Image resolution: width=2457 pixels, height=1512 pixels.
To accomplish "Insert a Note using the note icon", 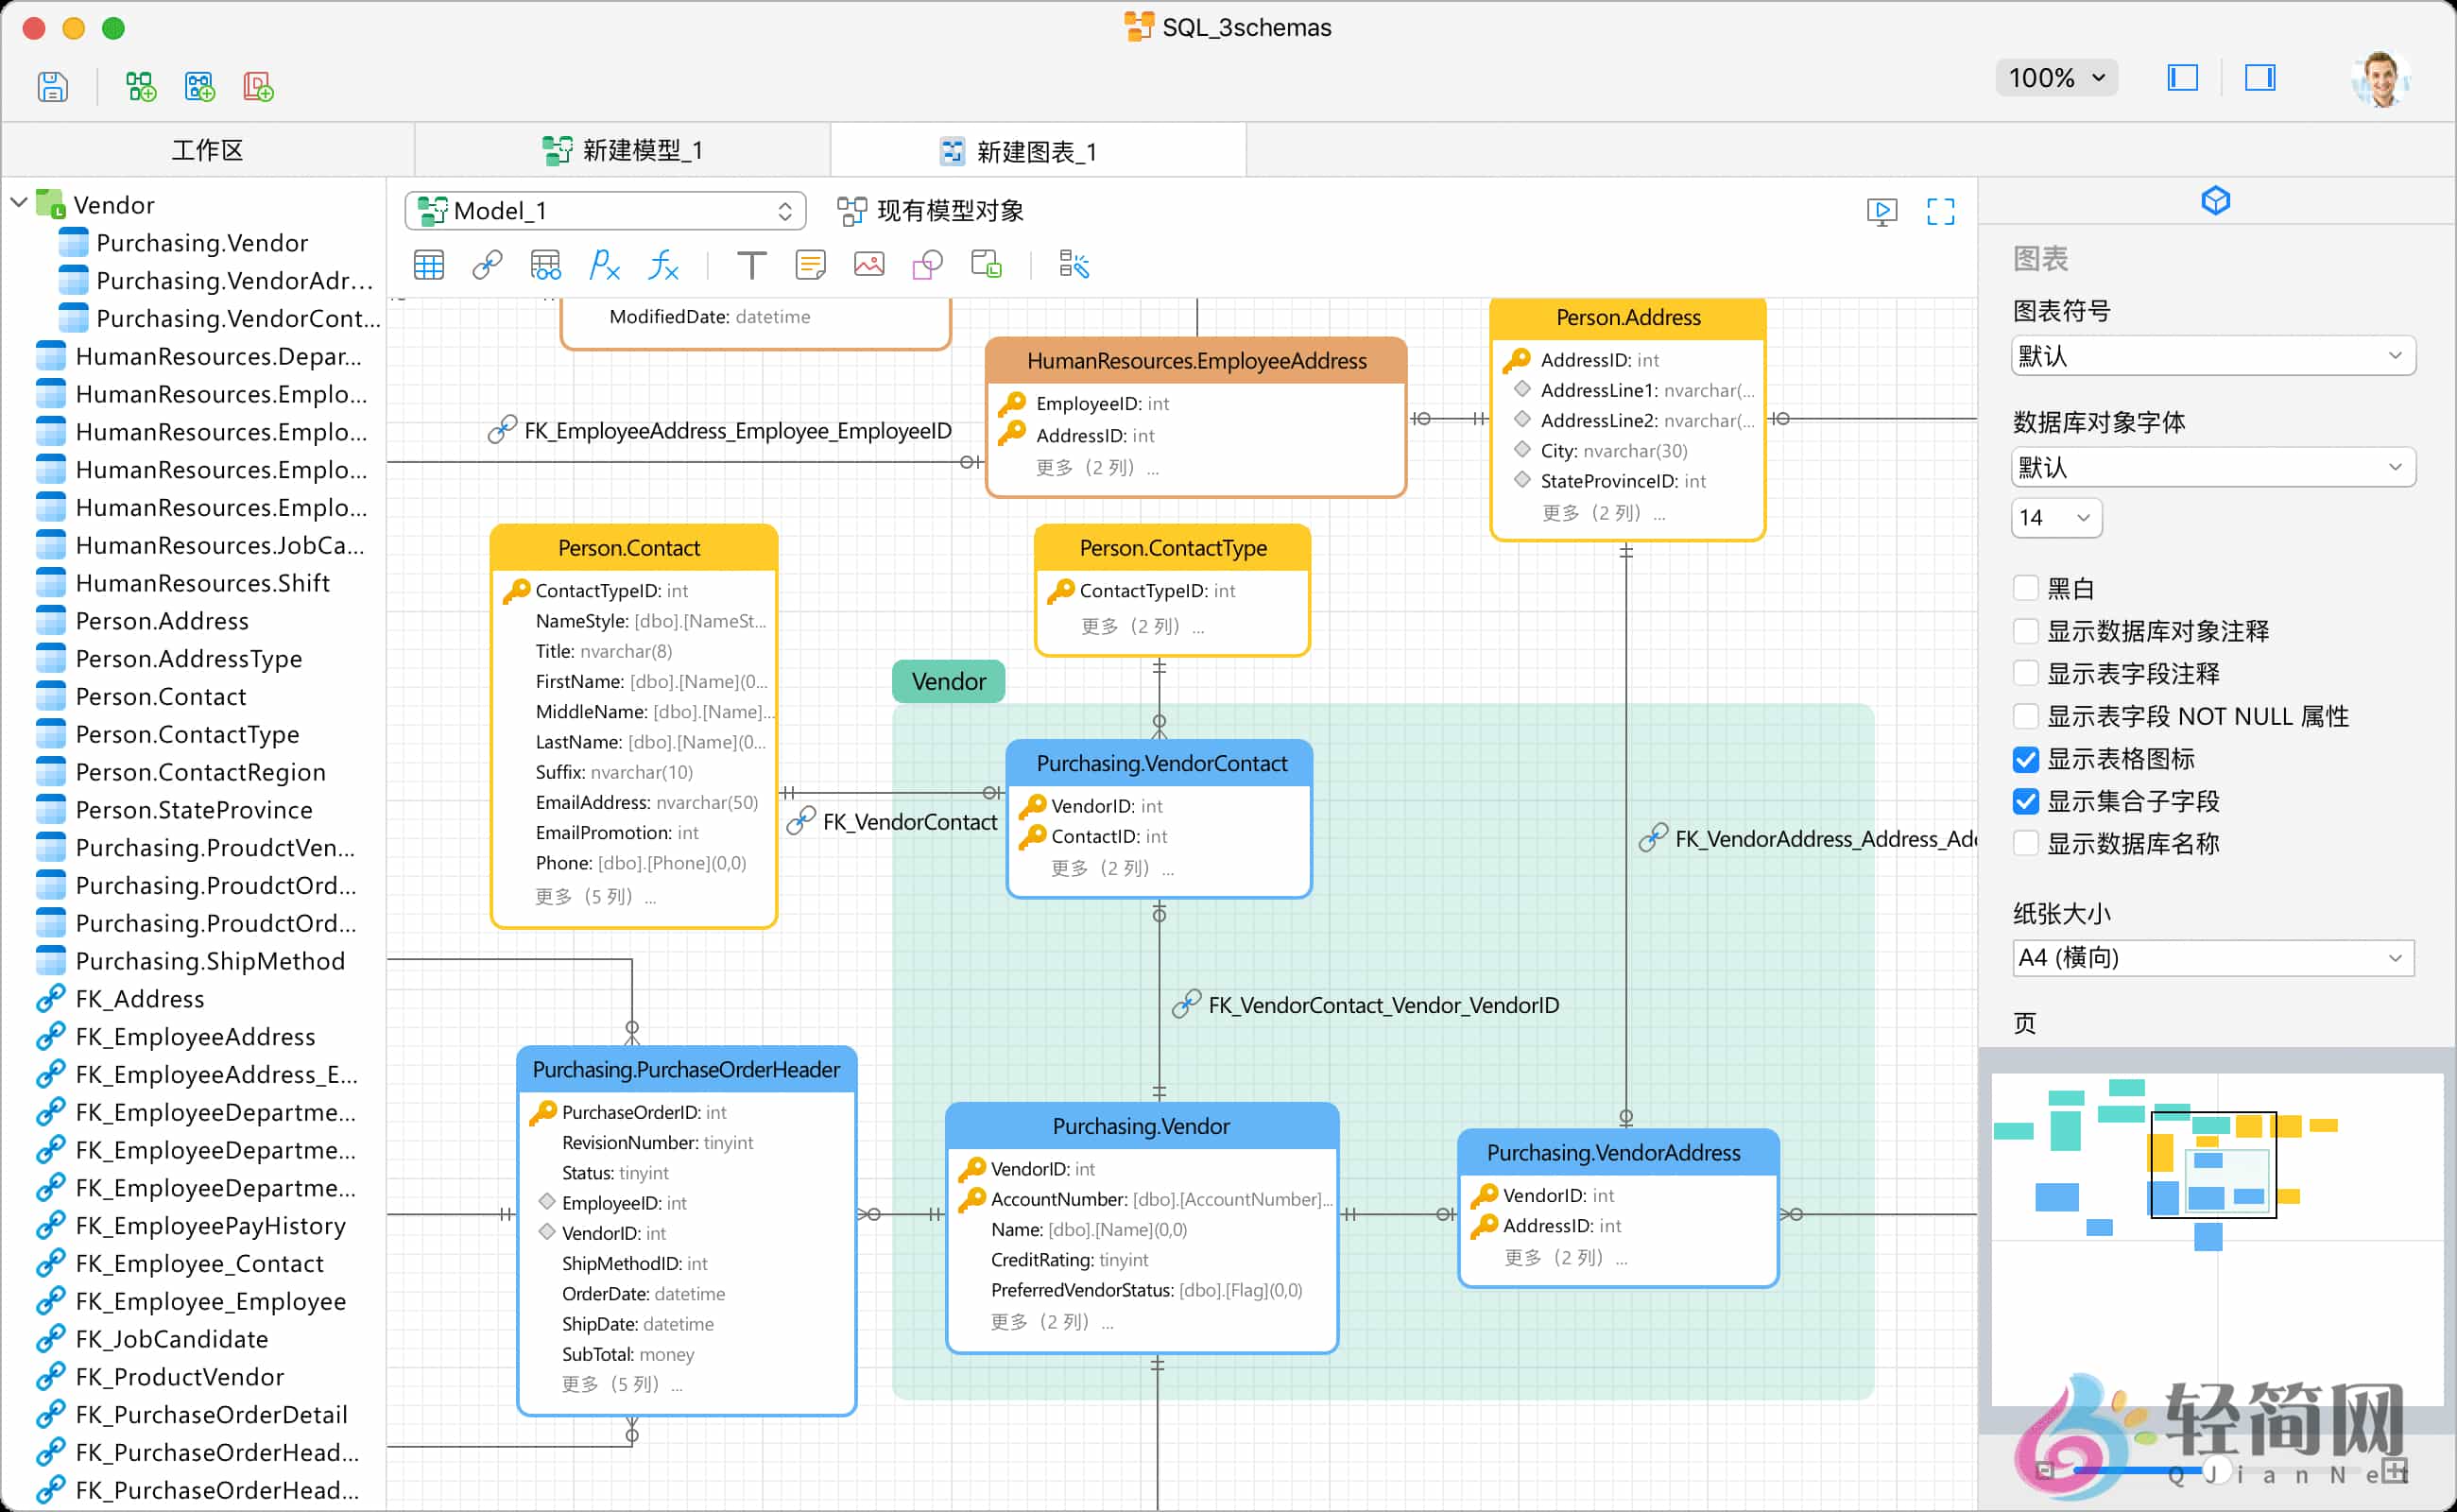I will [x=809, y=264].
